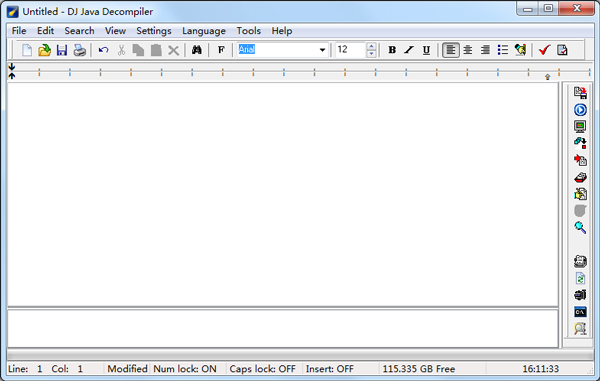Print the document with the printer icon
The height and width of the screenshot is (381, 600).
[80, 50]
